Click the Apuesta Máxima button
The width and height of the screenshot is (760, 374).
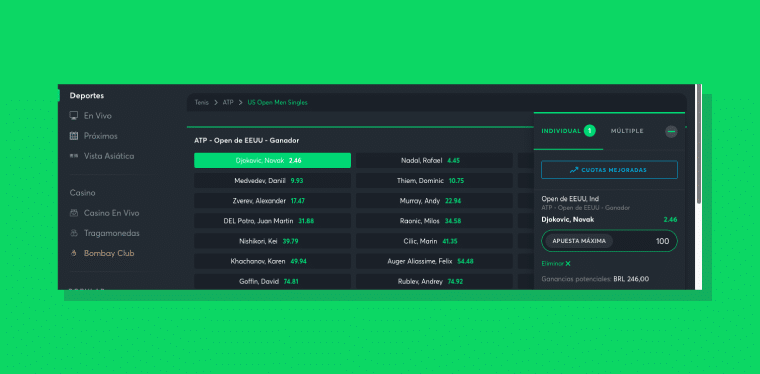(579, 241)
